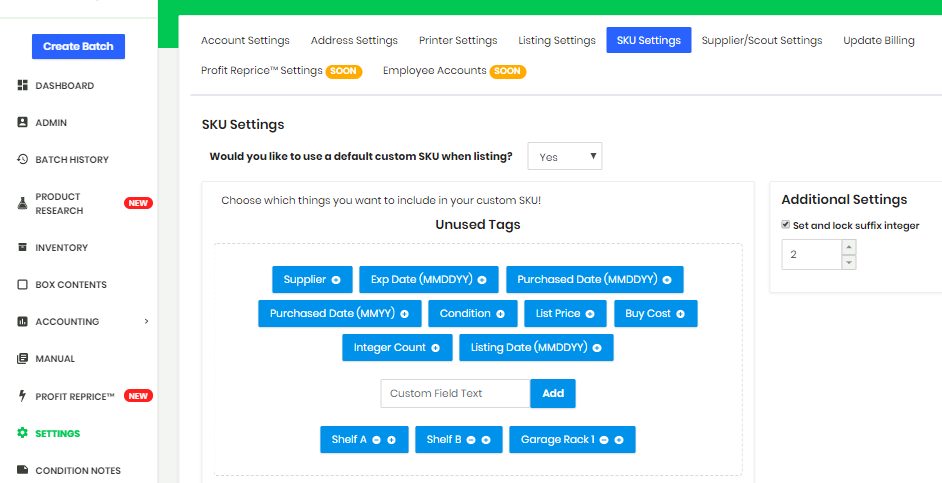The image size is (942, 483).
Task: Click the Add custom field button
Action: click(553, 393)
